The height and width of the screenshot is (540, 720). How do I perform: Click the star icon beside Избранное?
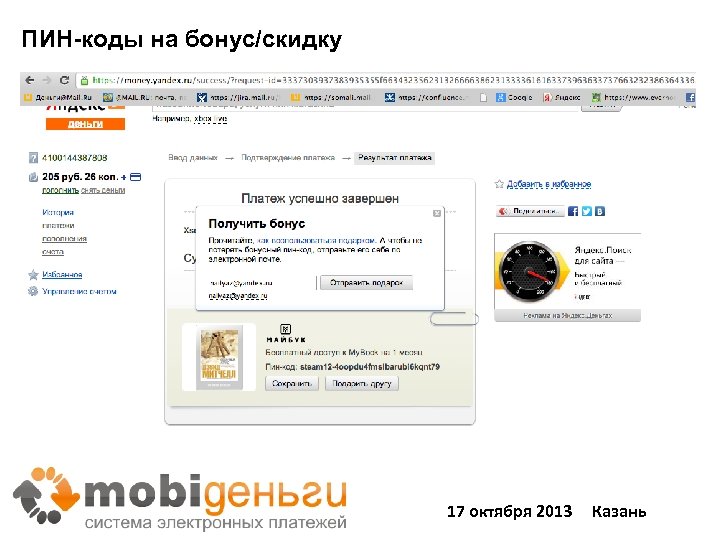pos(33,275)
